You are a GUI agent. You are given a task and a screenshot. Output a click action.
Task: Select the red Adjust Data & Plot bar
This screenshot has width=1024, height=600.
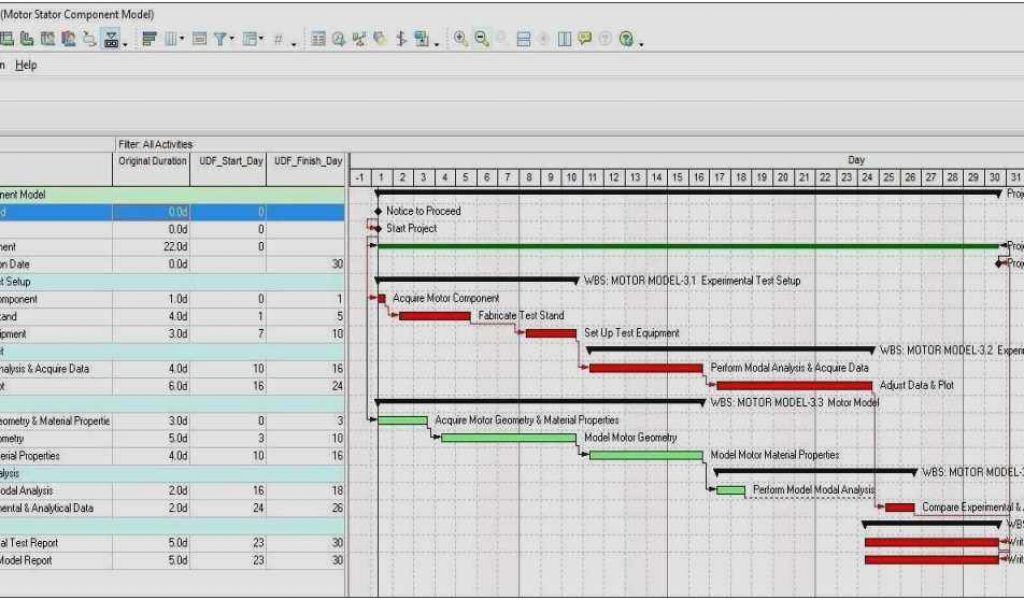coord(794,385)
